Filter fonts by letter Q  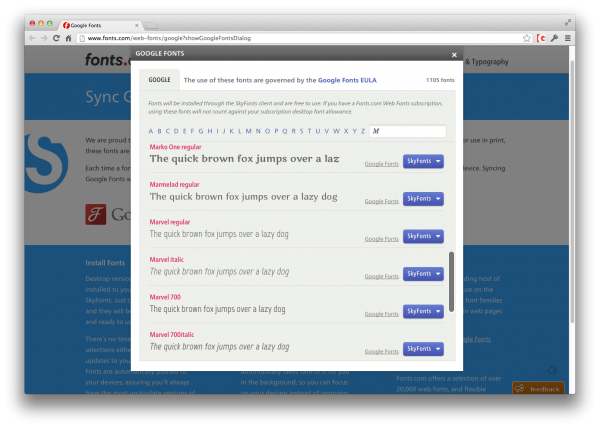pos(284,131)
